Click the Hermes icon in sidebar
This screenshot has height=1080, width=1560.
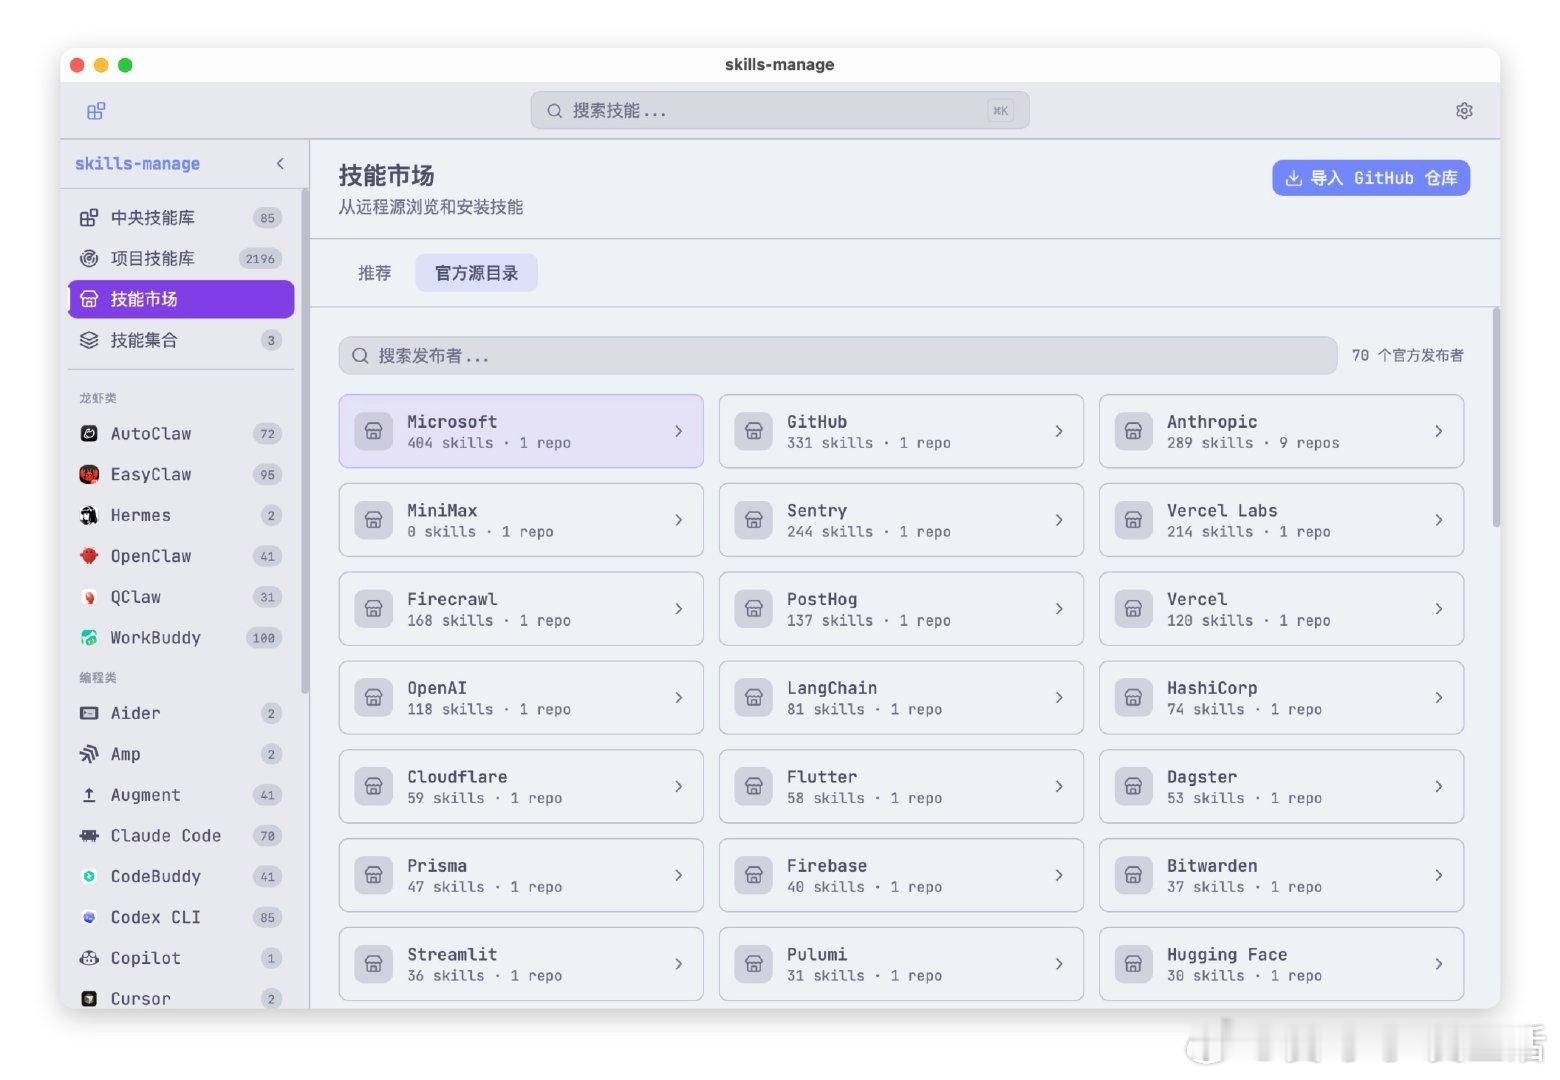(x=89, y=516)
